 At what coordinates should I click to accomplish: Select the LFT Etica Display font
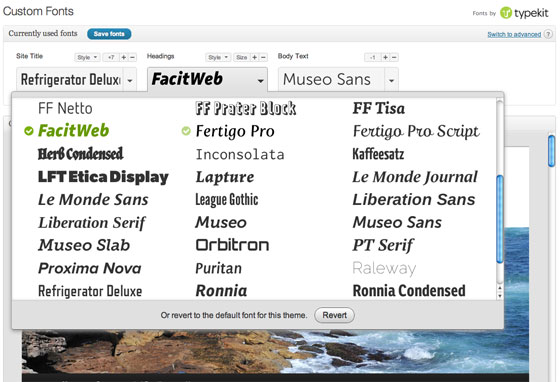(x=103, y=177)
